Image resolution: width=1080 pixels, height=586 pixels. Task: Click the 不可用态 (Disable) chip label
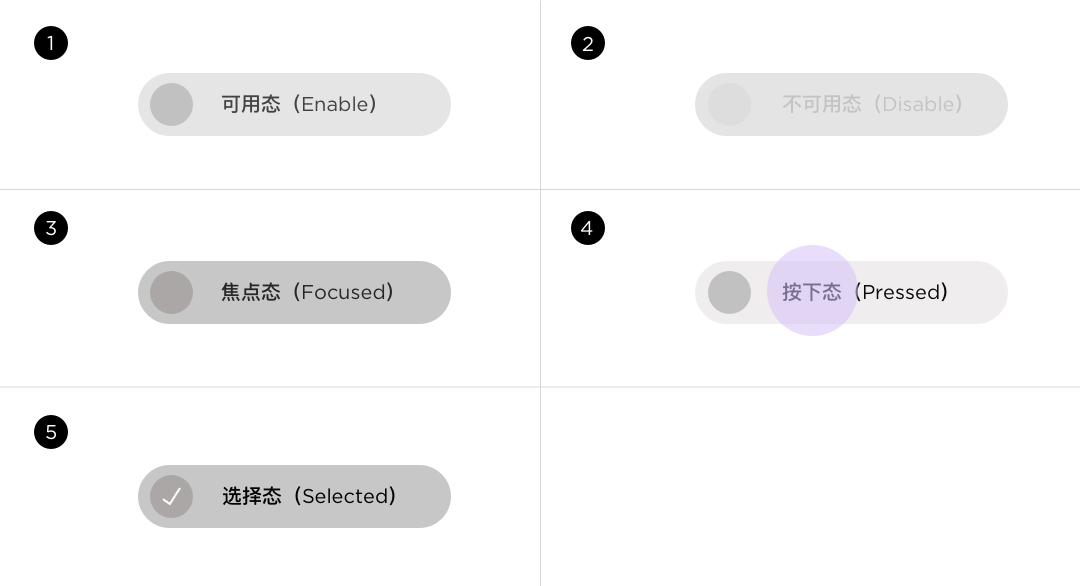click(872, 104)
